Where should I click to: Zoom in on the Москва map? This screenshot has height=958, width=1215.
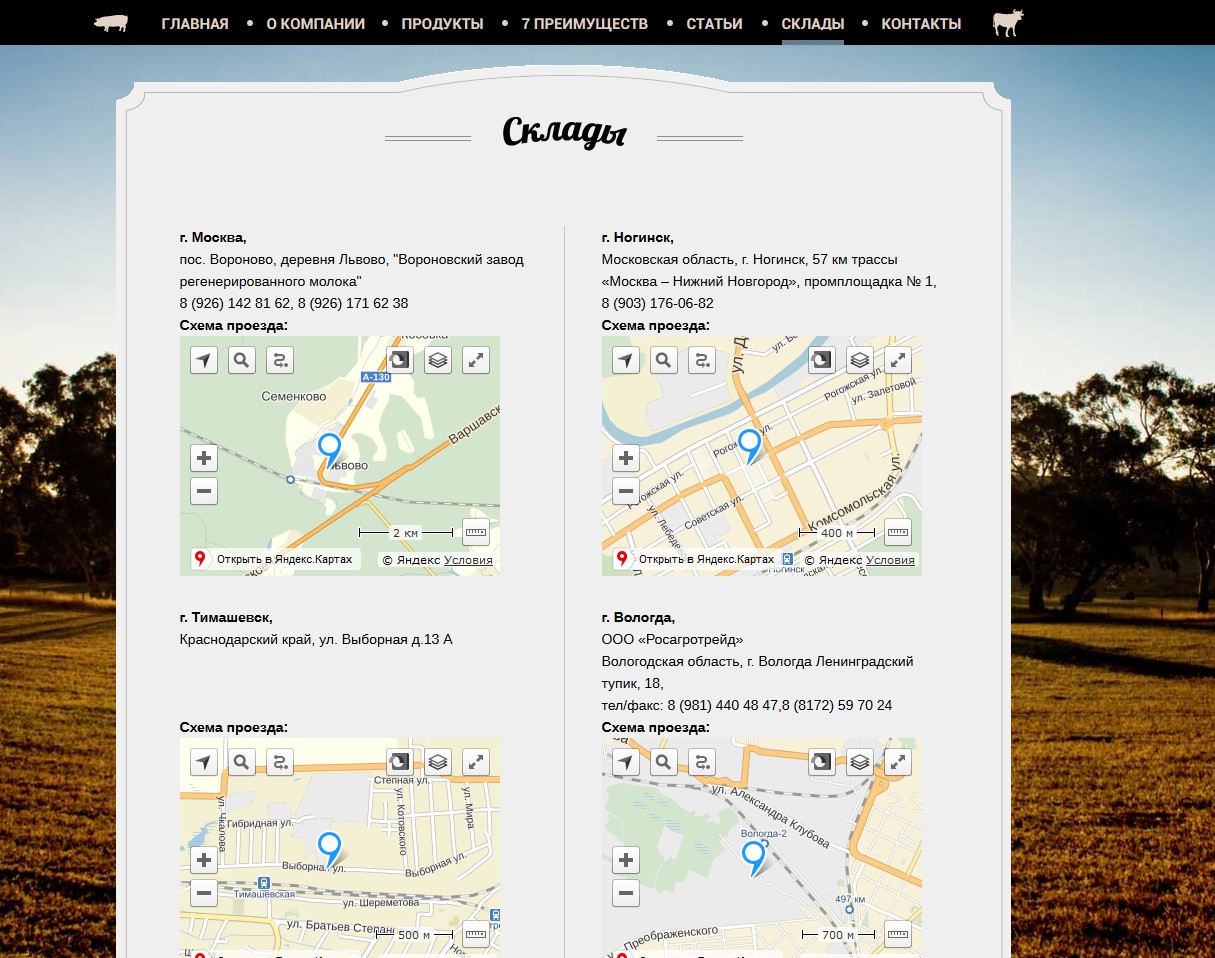pos(204,458)
